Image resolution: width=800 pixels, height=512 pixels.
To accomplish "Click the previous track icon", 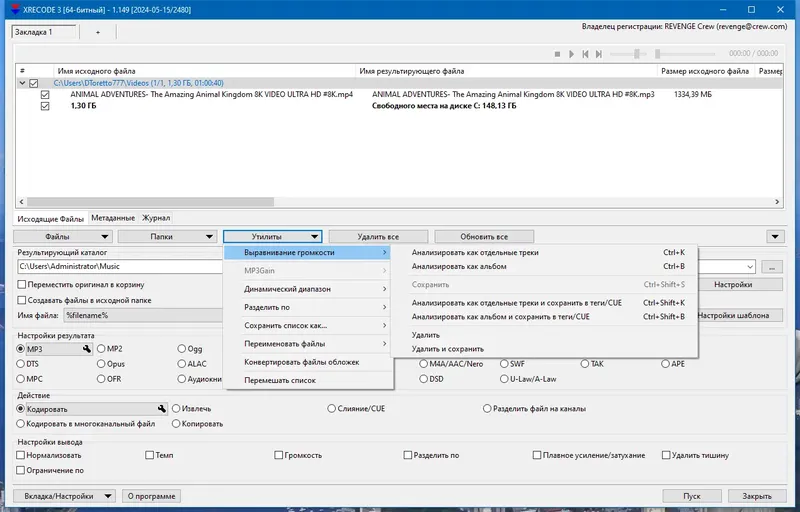I will (585, 54).
